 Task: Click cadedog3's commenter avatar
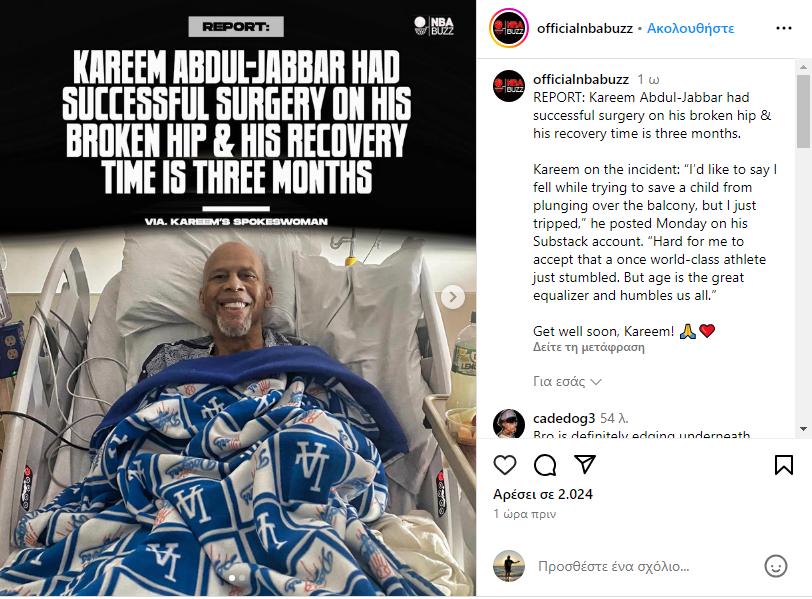[x=509, y=423]
